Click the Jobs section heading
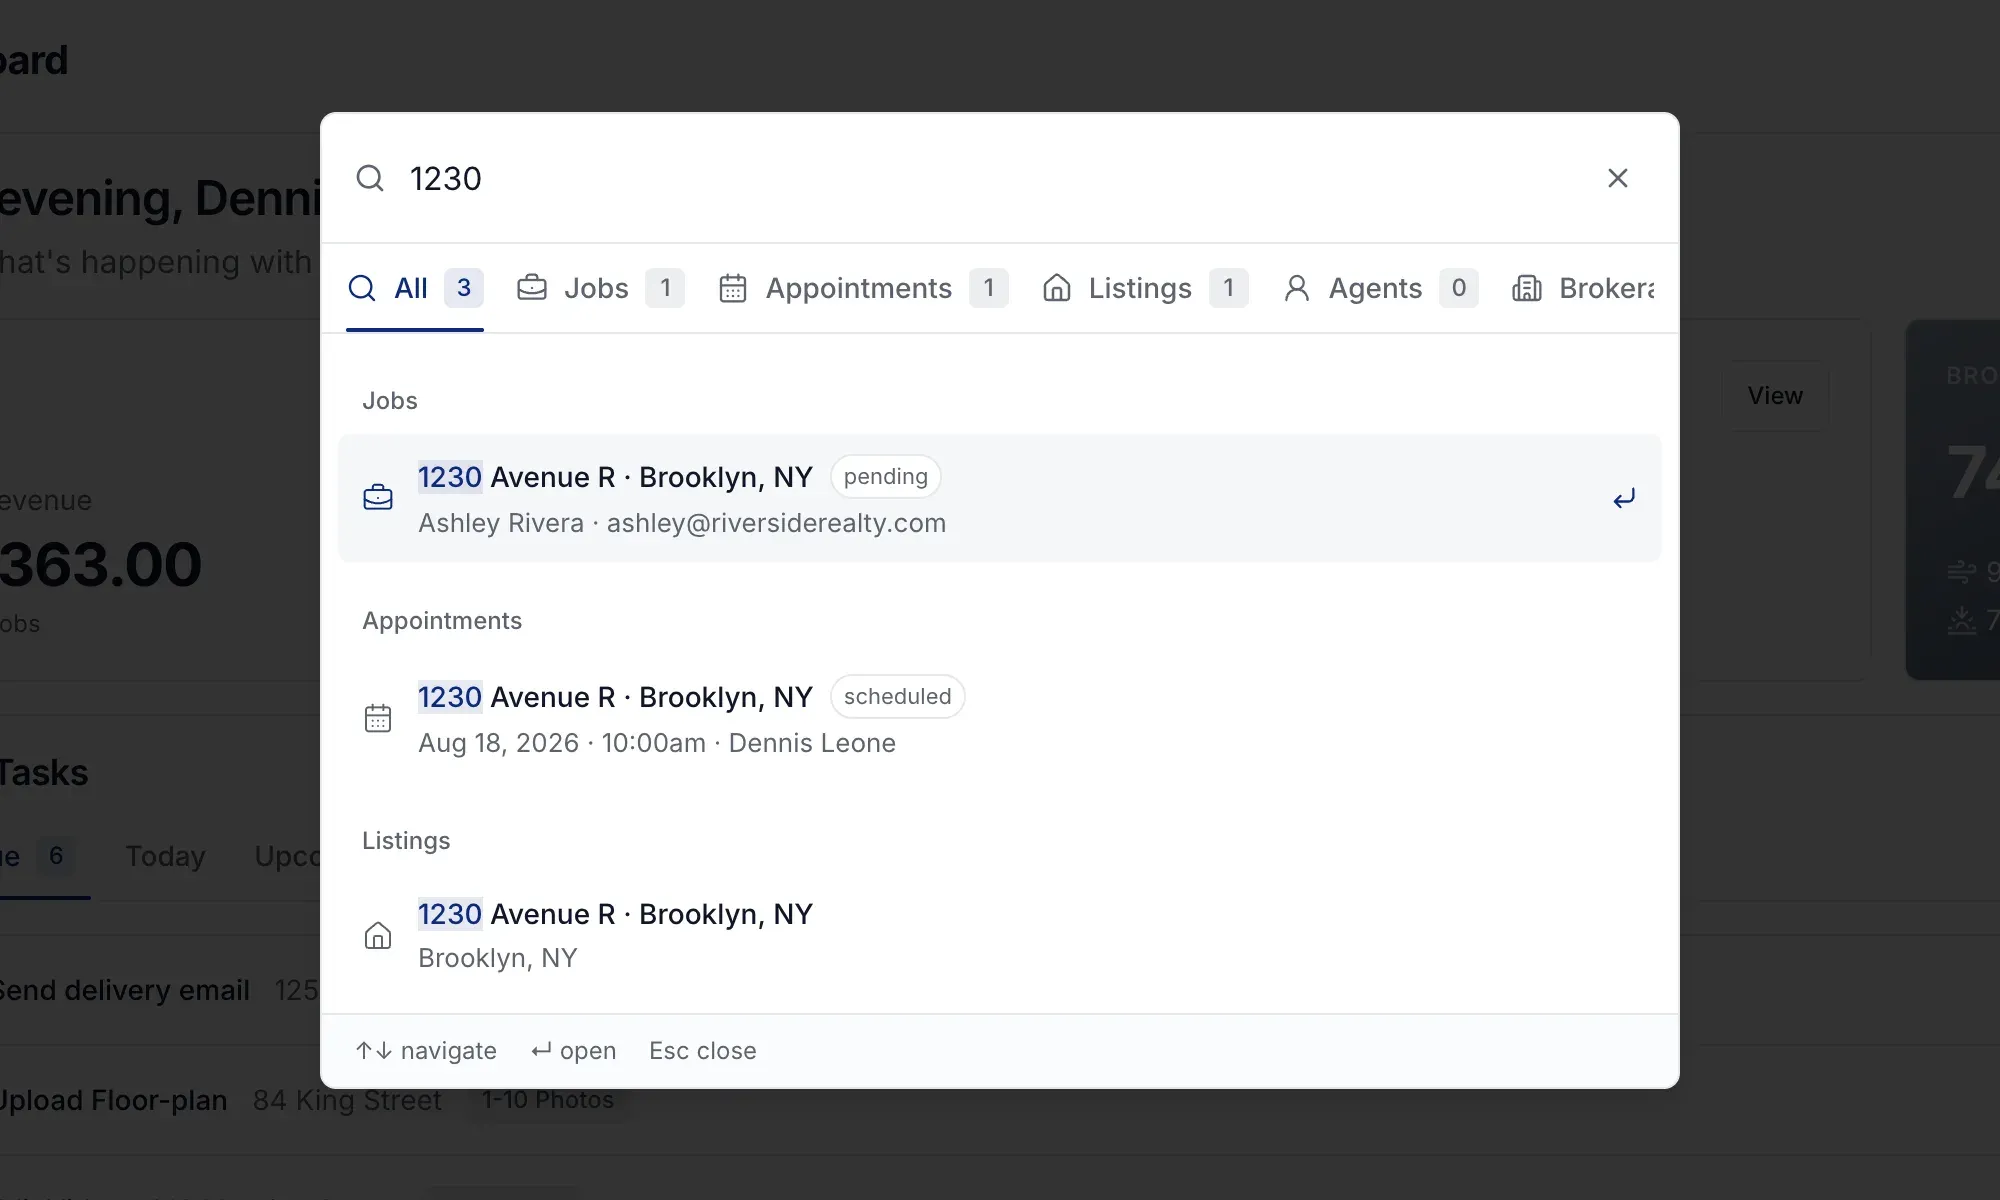2000x1200 pixels. (390, 401)
